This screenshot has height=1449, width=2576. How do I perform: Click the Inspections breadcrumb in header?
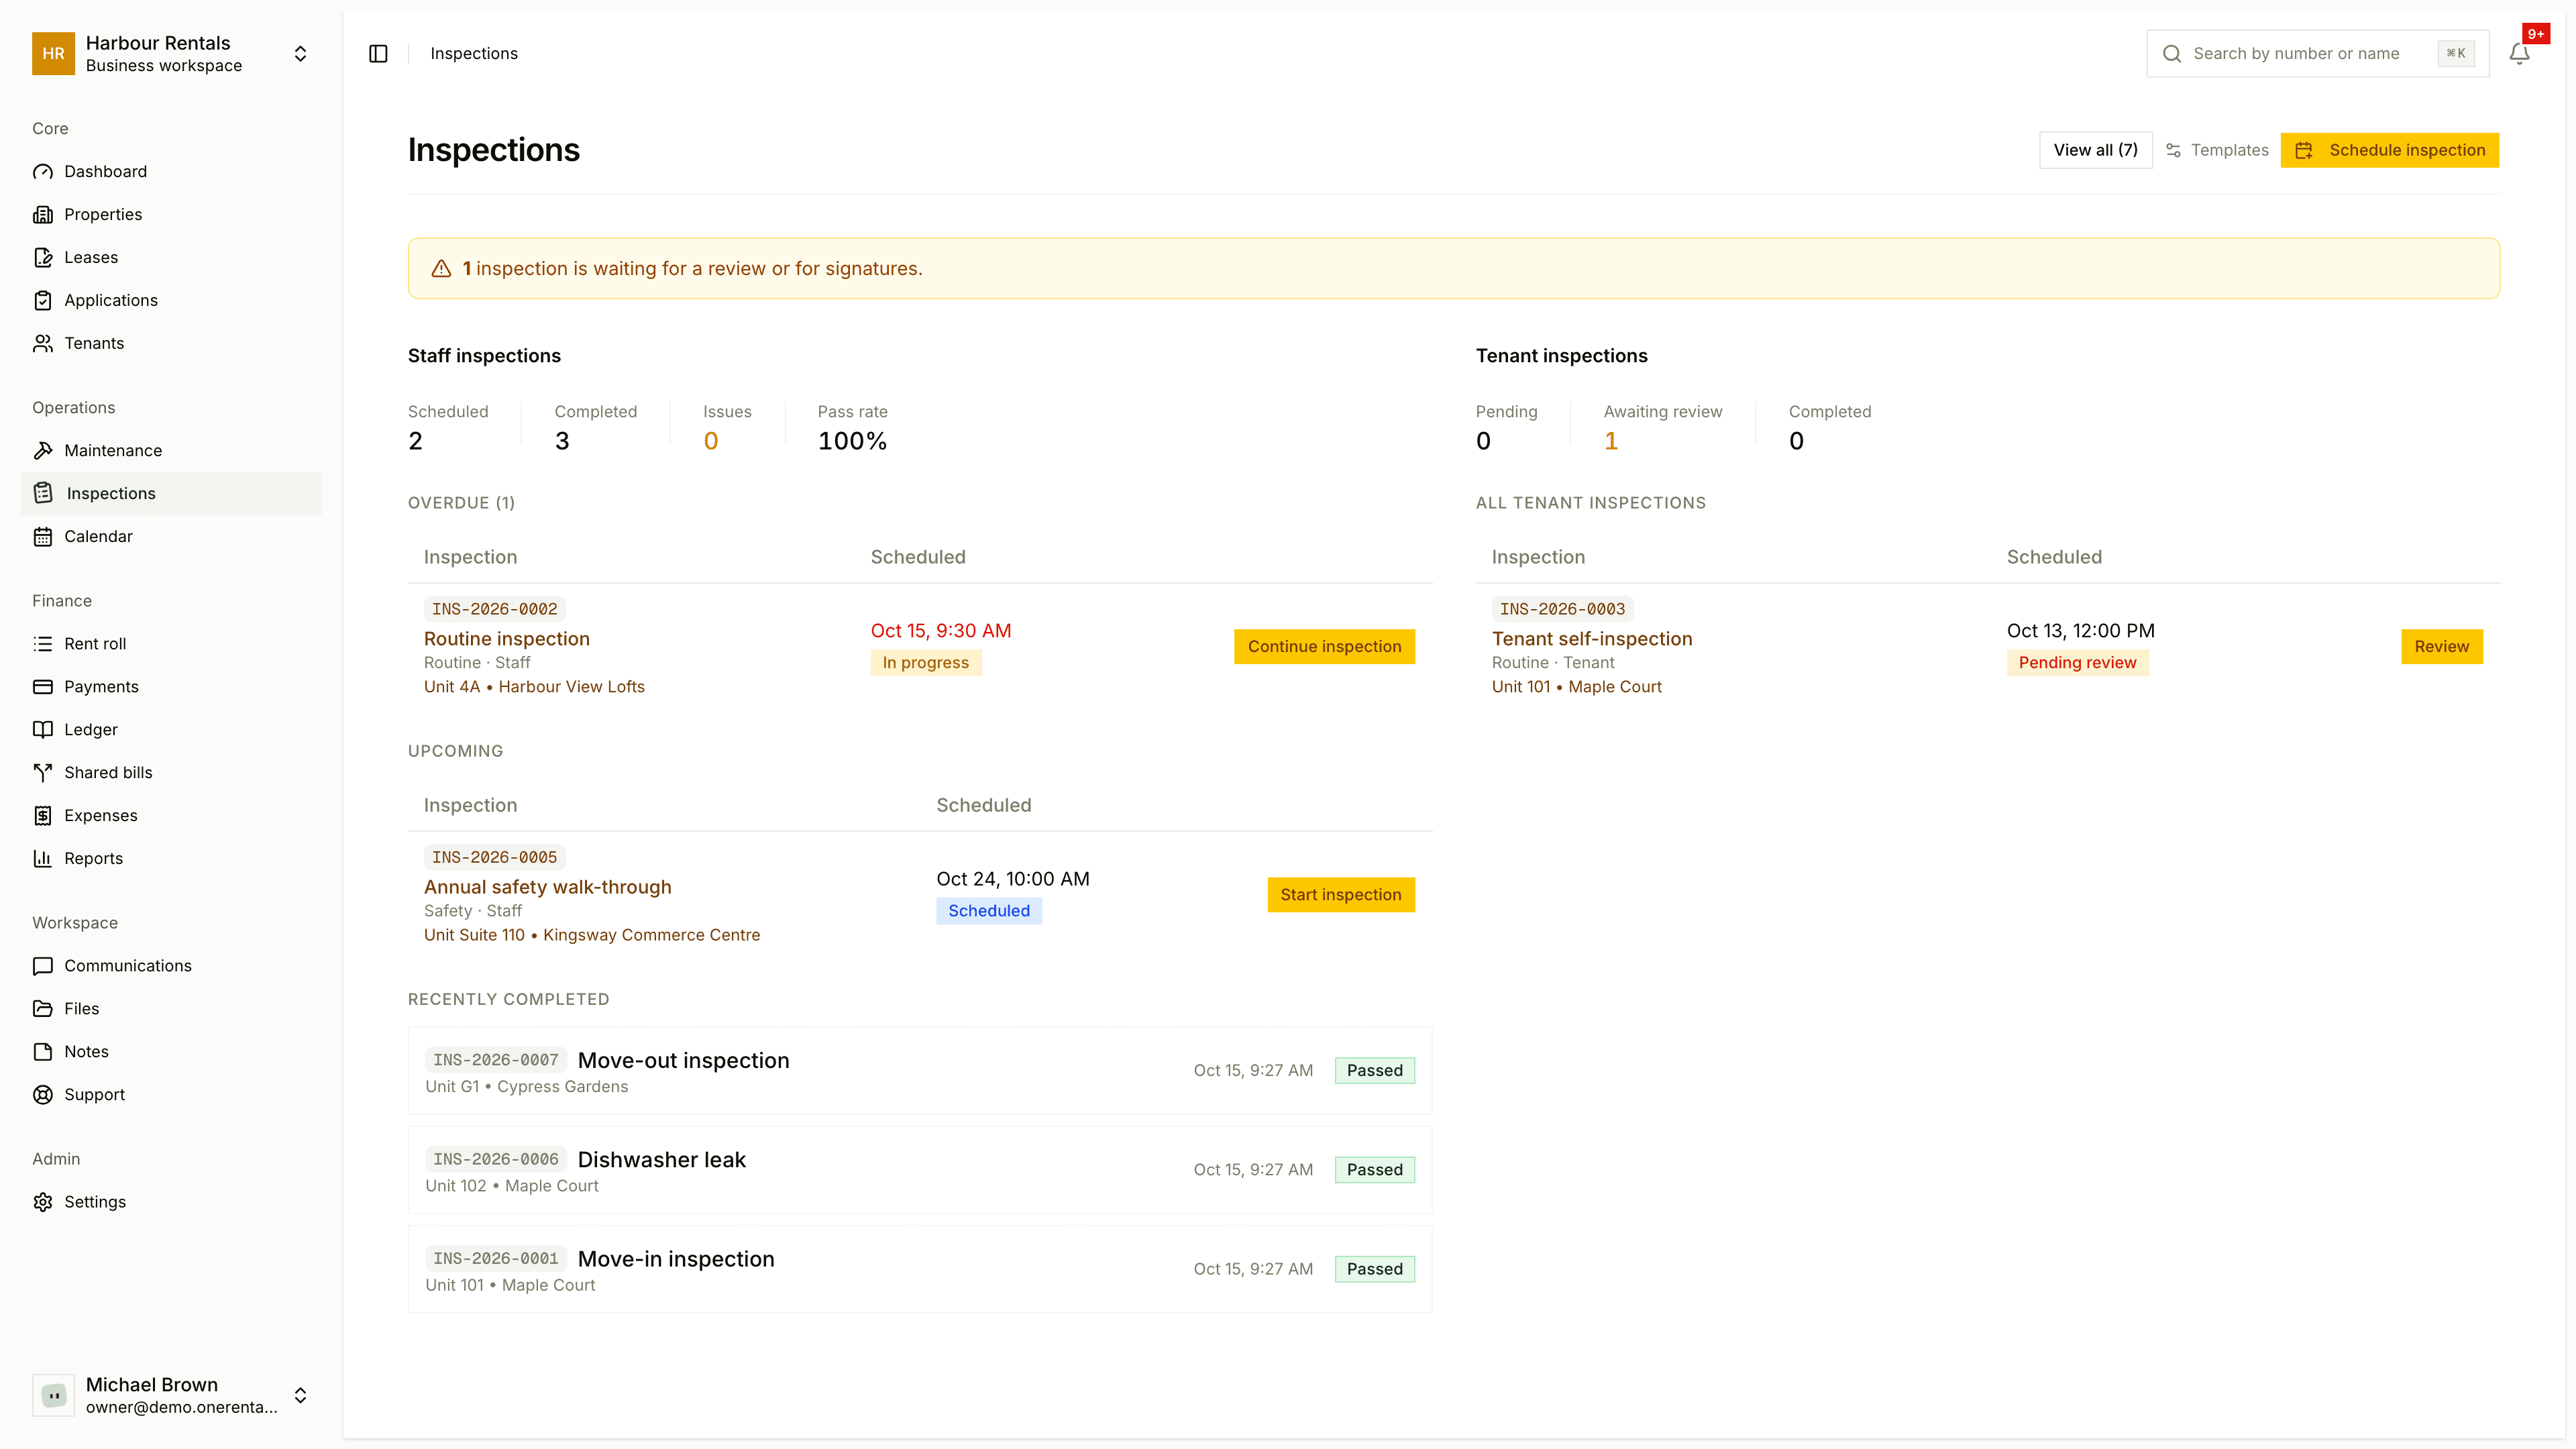pyautogui.click(x=474, y=54)
